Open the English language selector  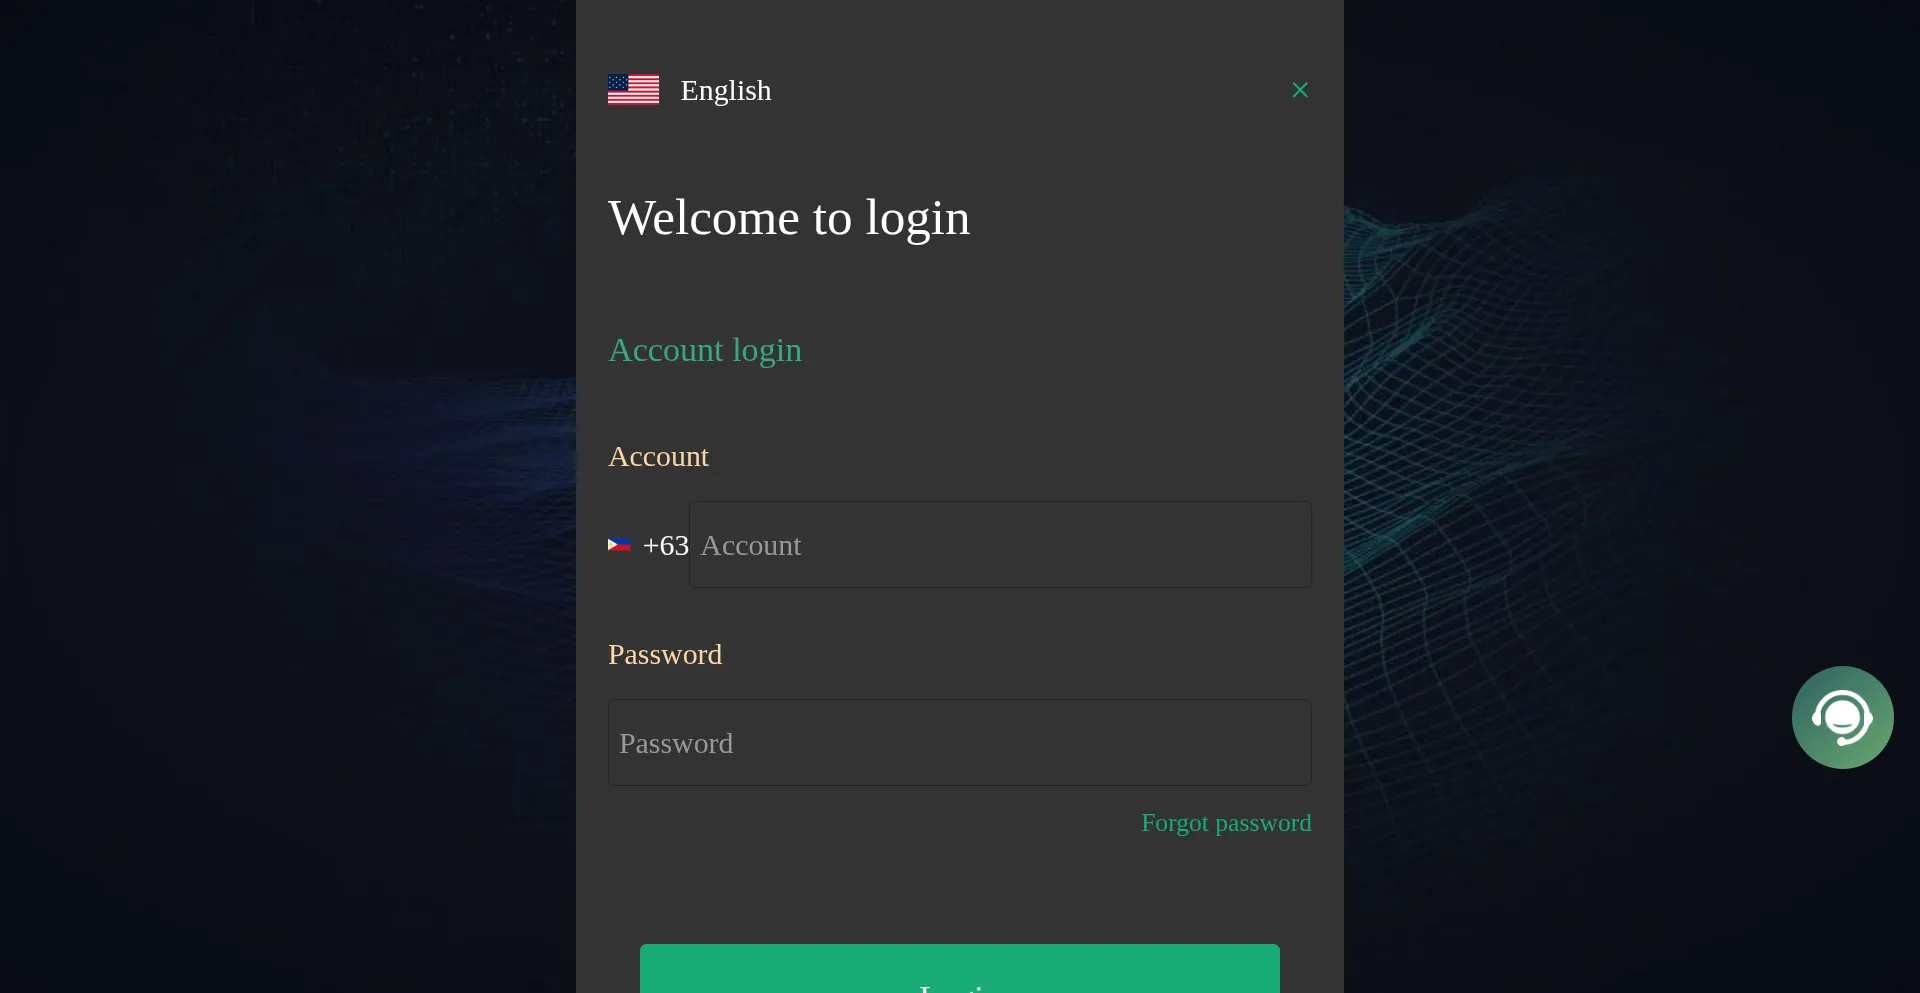[690, 90]
